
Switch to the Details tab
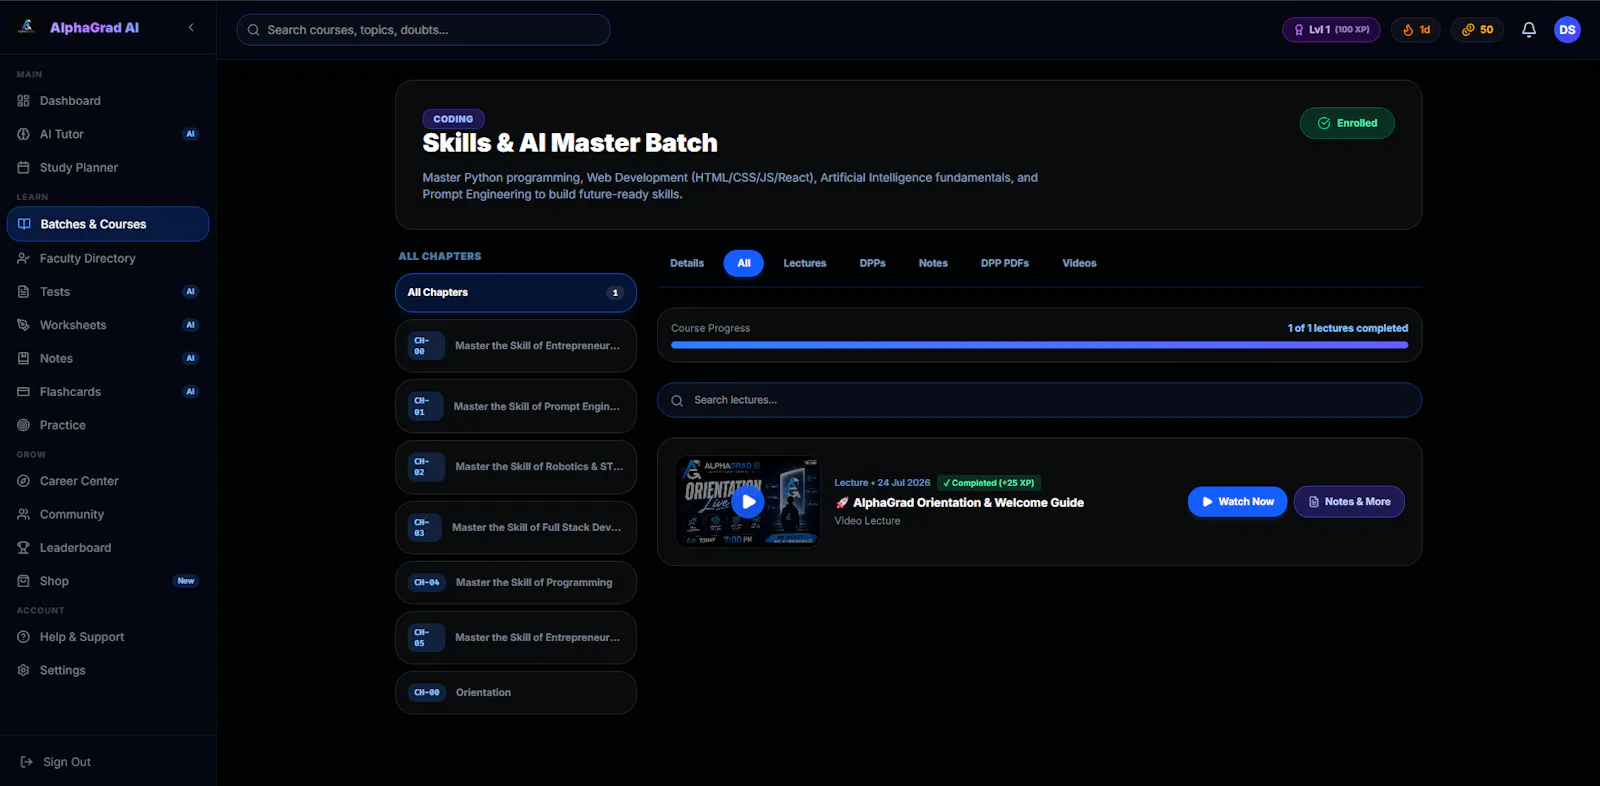point(687,263)
